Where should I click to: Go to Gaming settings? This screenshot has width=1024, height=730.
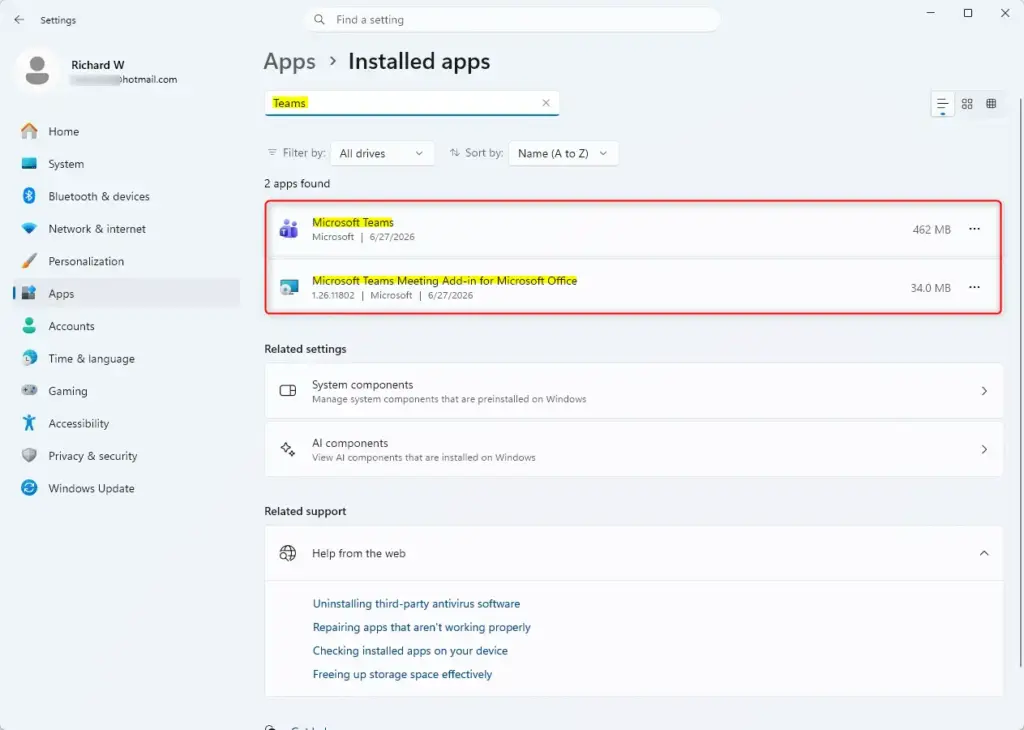pos(127,390)
